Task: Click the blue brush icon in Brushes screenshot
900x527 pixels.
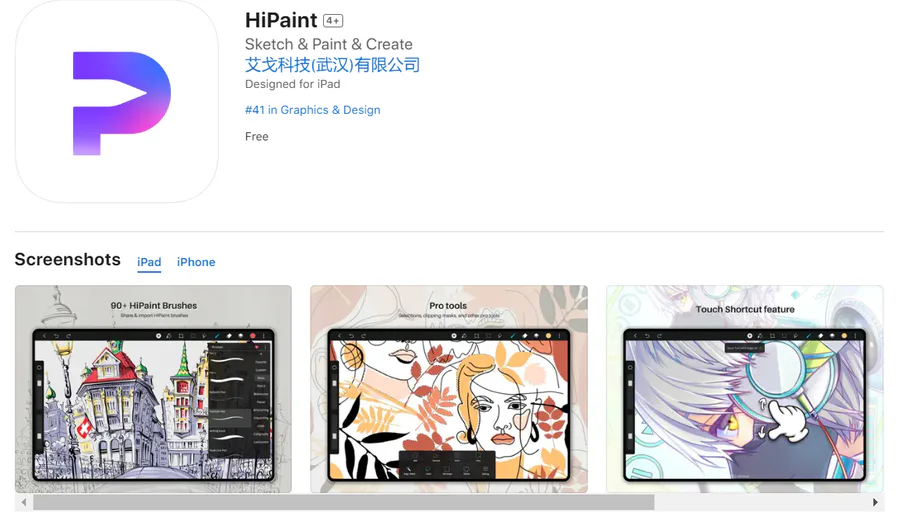Action: (x=217, y=336)
